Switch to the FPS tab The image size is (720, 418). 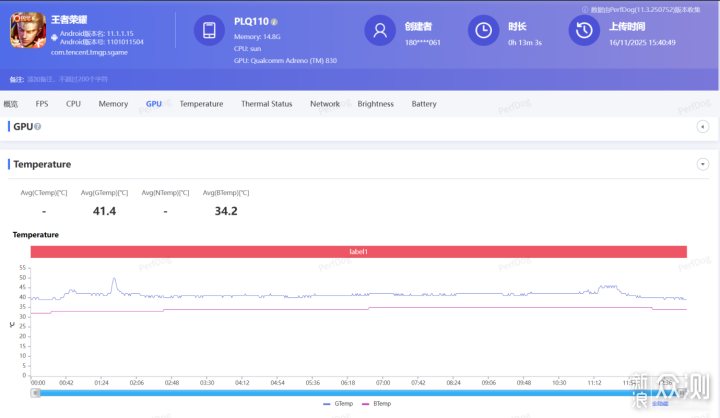point(42,104)
